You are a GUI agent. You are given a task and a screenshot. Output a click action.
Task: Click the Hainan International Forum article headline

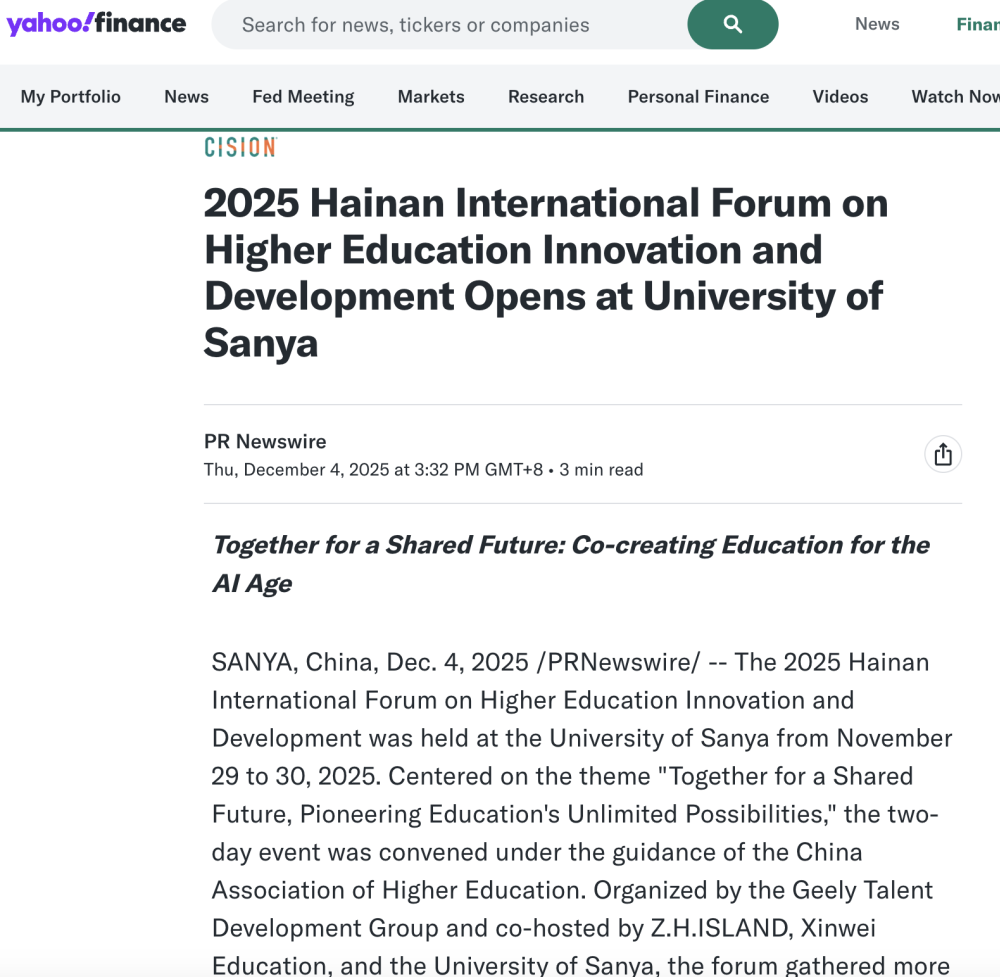tap(545, 273)
